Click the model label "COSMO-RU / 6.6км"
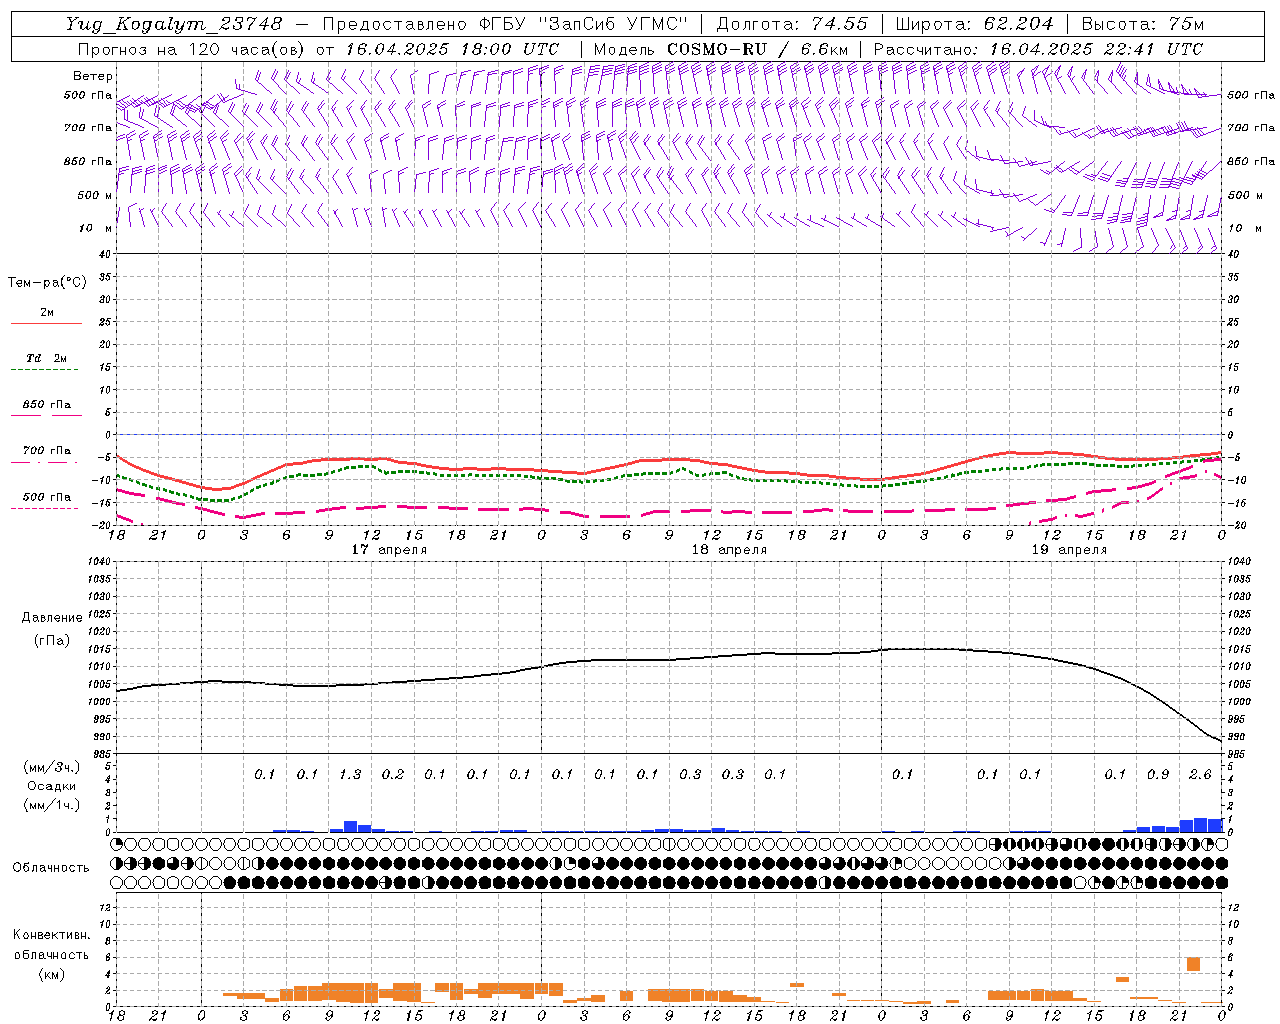The width and height of the screenshot is (1280, 1024). [757, 49]
